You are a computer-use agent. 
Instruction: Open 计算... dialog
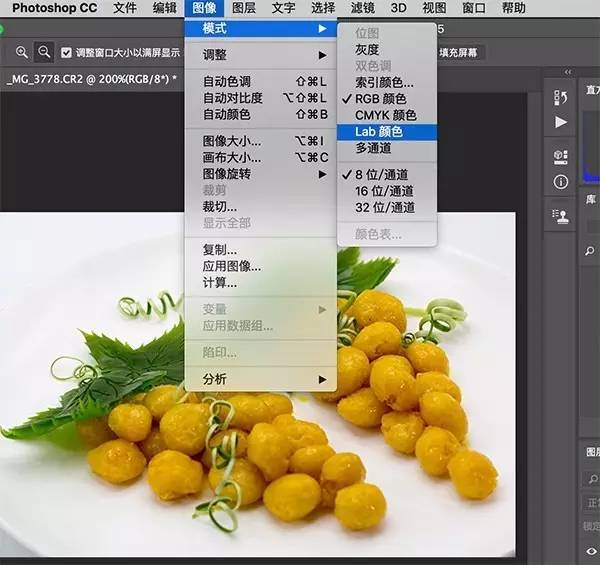click(x=261, y=283)
